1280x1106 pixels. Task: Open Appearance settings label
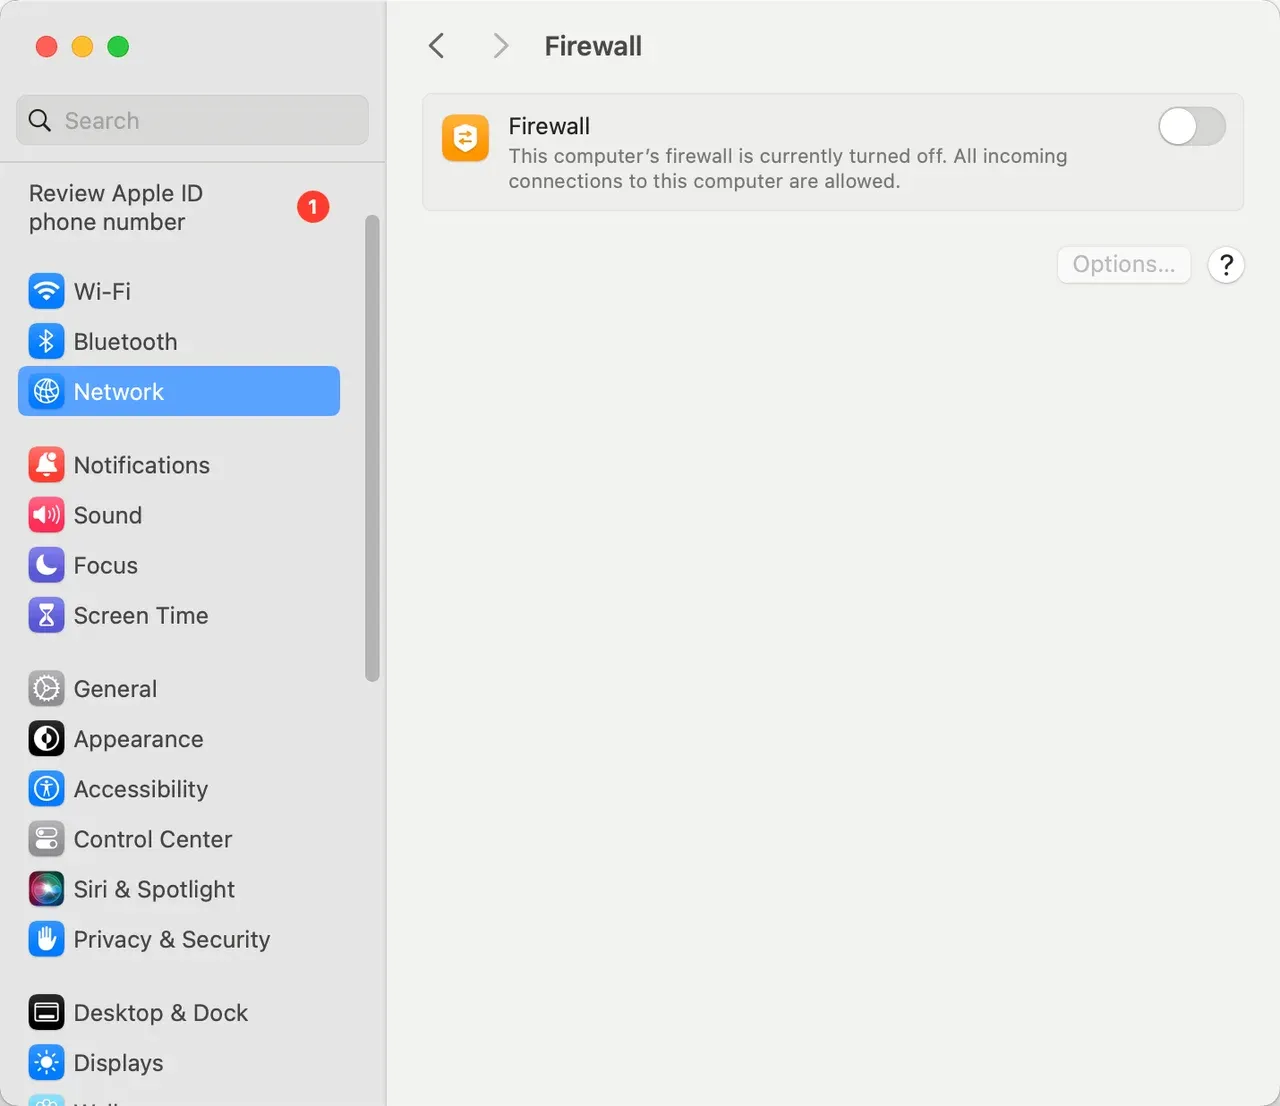[x=139, y=739]
